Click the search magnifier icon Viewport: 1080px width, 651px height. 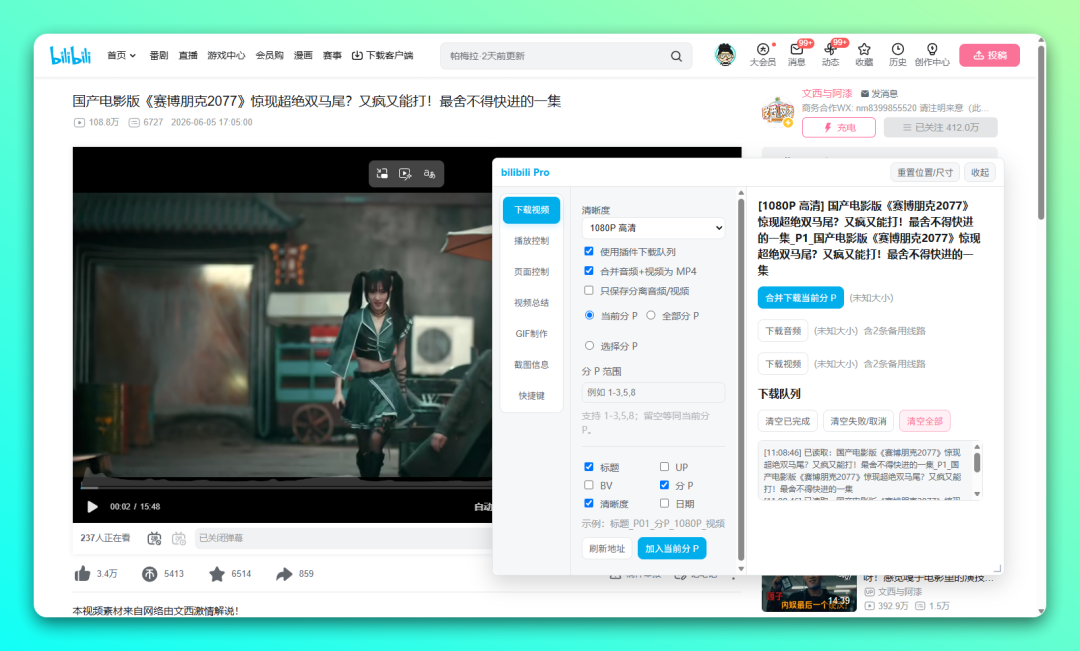(676, 56)
